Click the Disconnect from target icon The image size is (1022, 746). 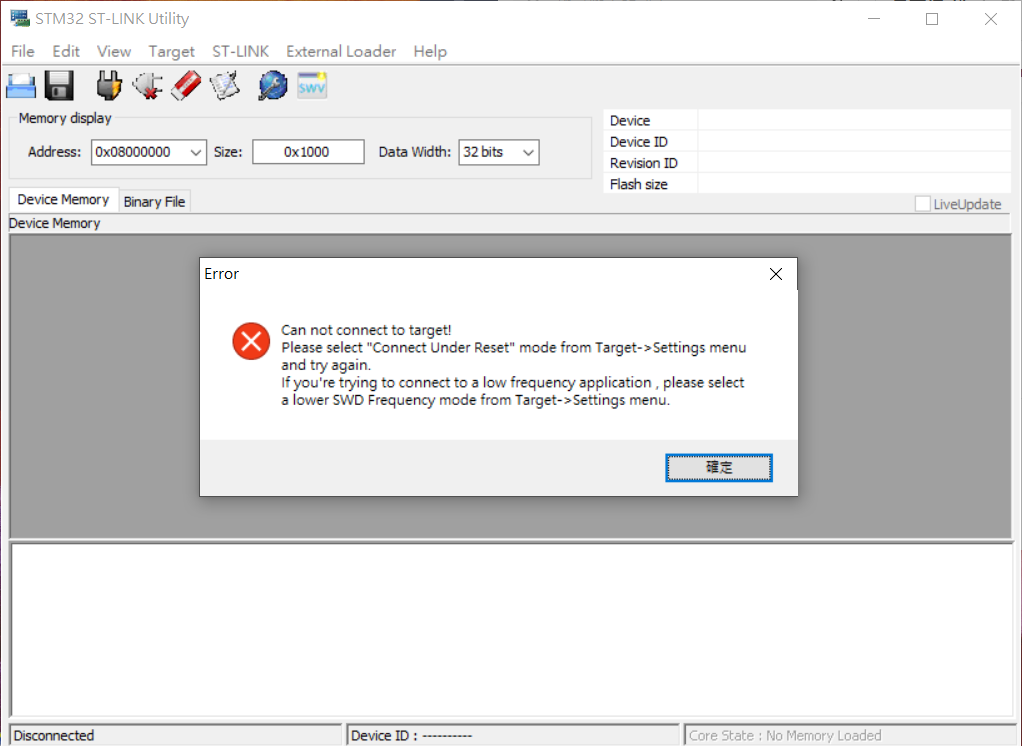(x=147, y=85)
